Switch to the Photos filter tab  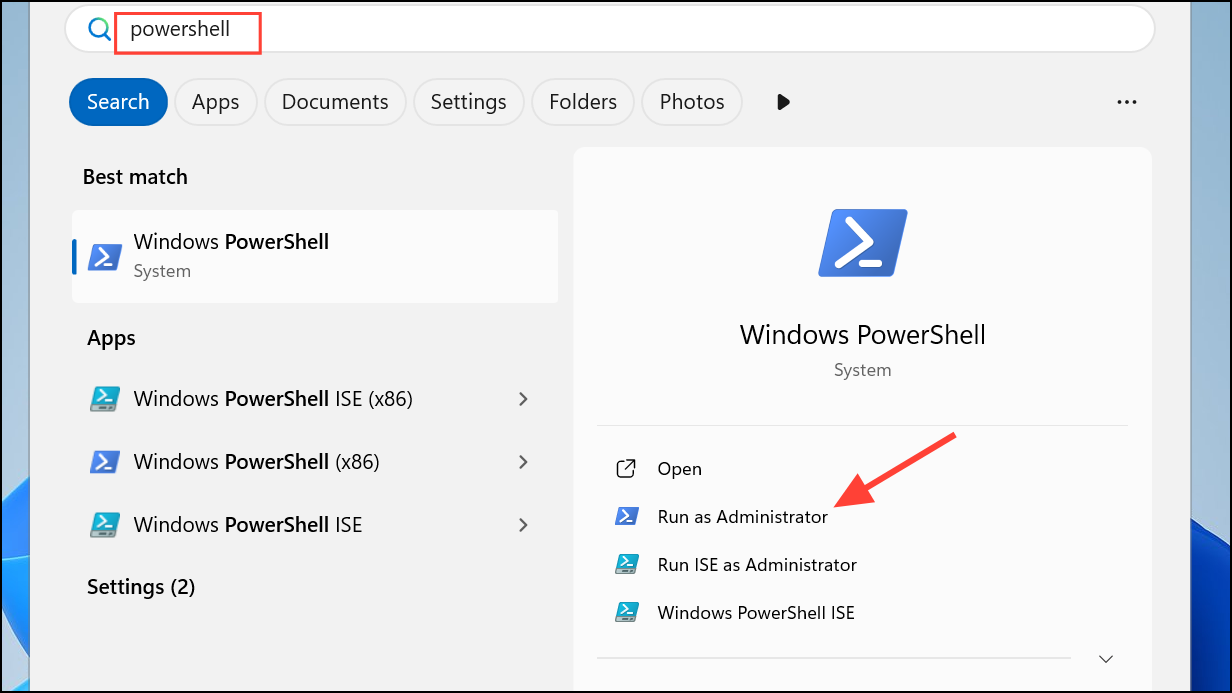pos(692,102)
